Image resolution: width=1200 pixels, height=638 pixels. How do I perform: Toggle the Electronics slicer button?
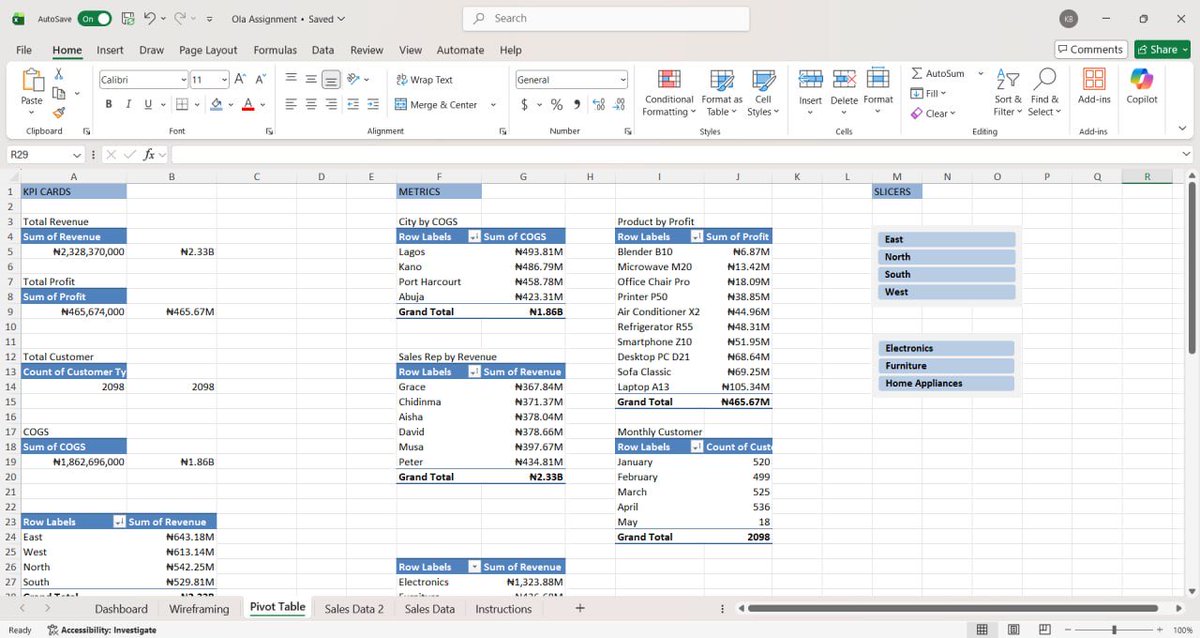(x=946, y=348)
